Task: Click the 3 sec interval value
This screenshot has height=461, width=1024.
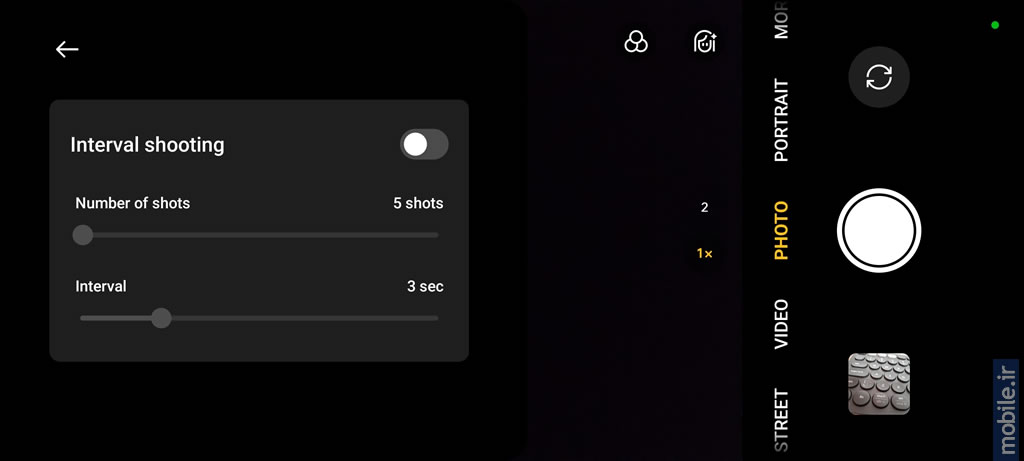Action: click(425, 286)
